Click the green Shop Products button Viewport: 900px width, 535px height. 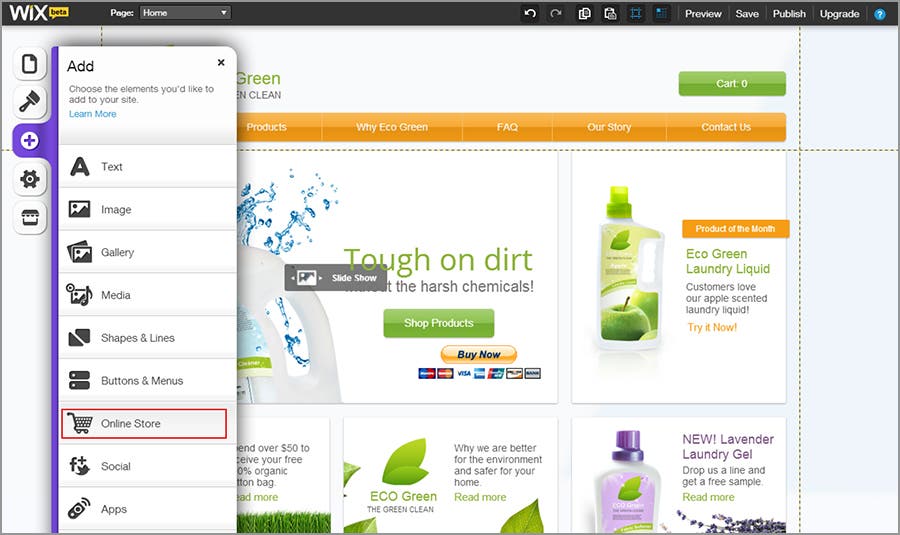(438, 323)
